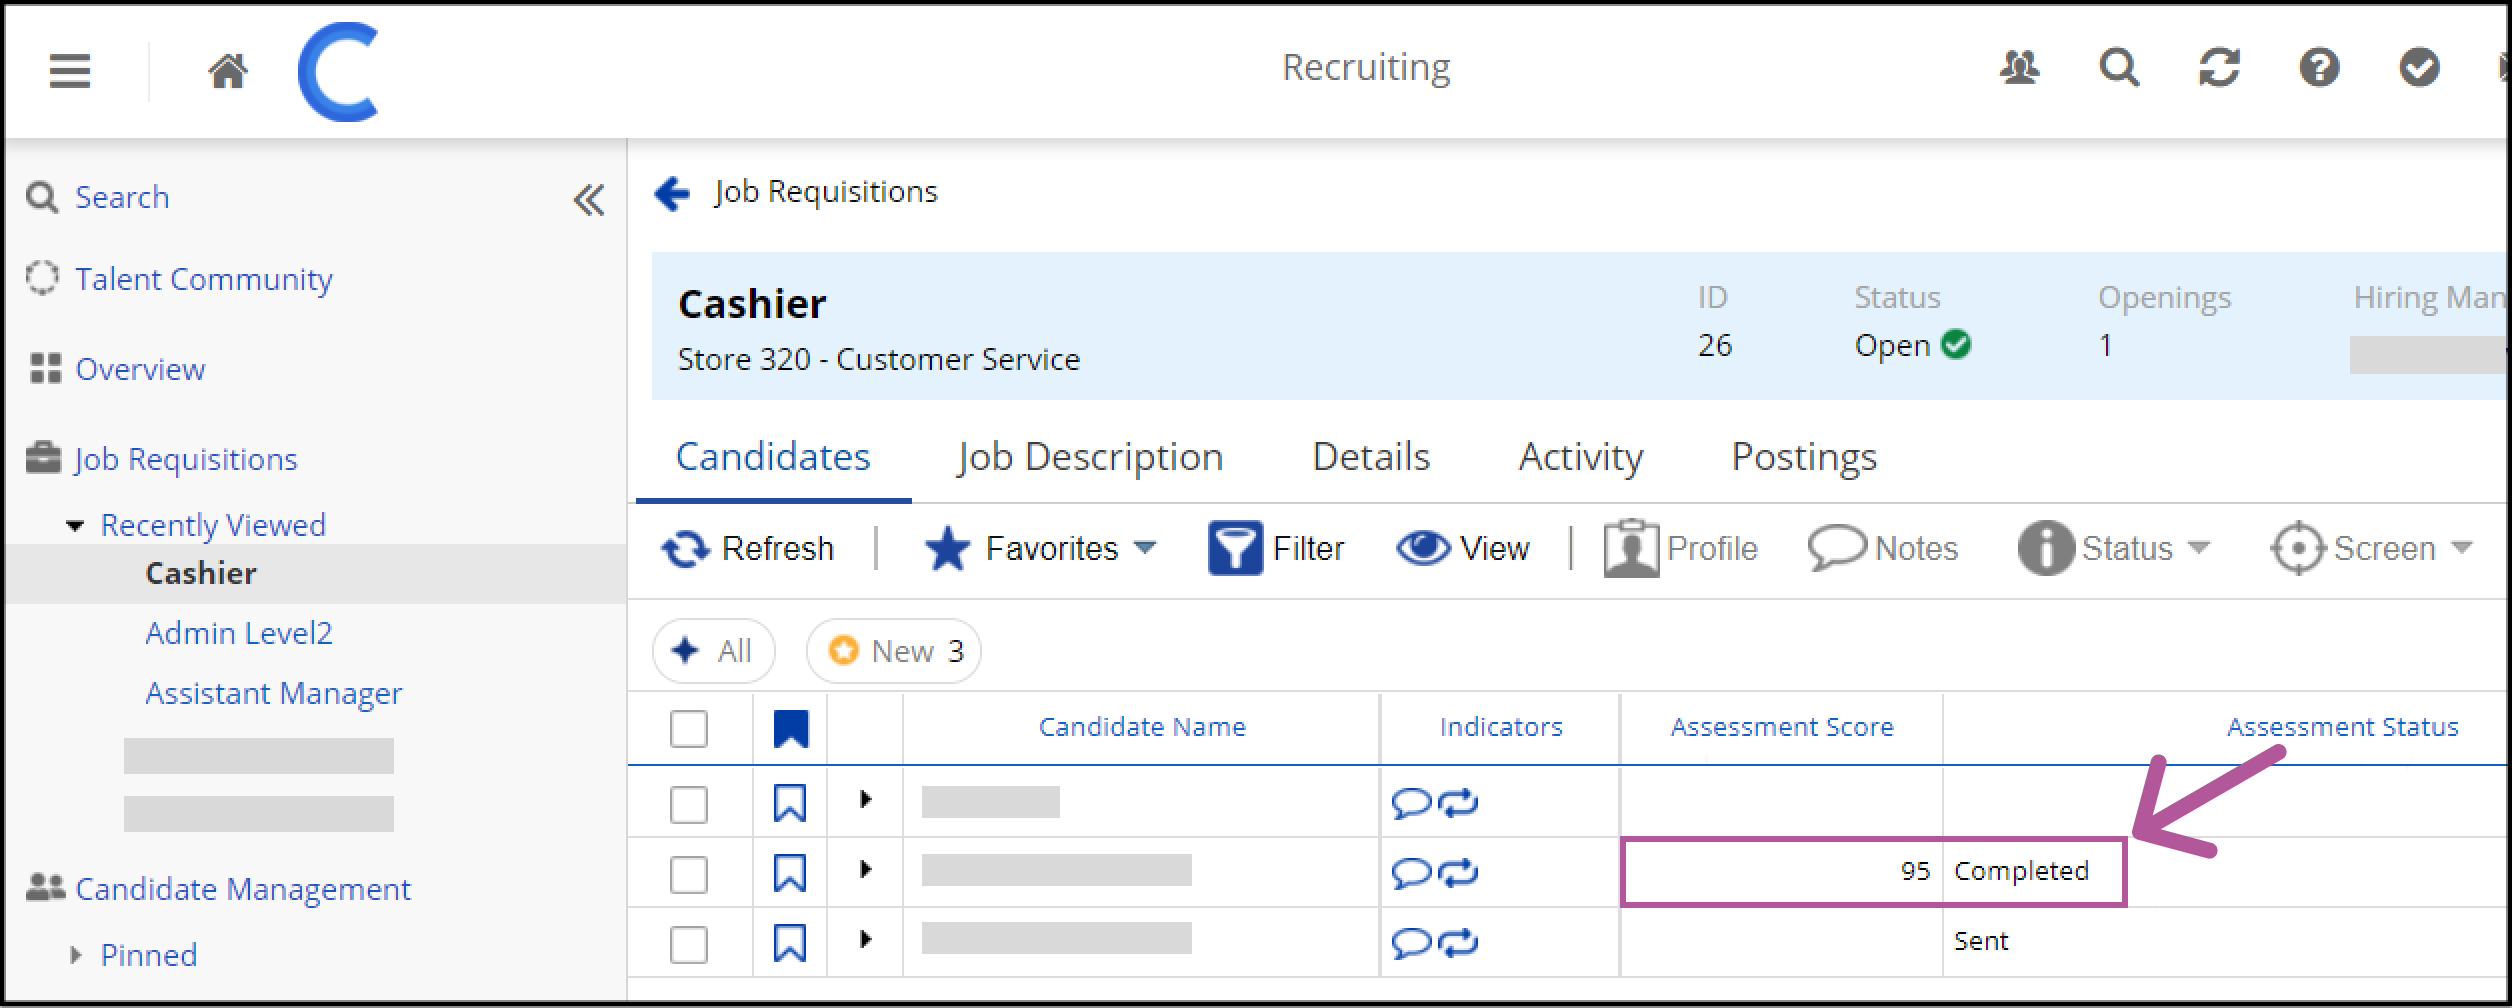Open the search magnifier in top bar
Screen dimensions: 2512x1008
click(2119, 68)
